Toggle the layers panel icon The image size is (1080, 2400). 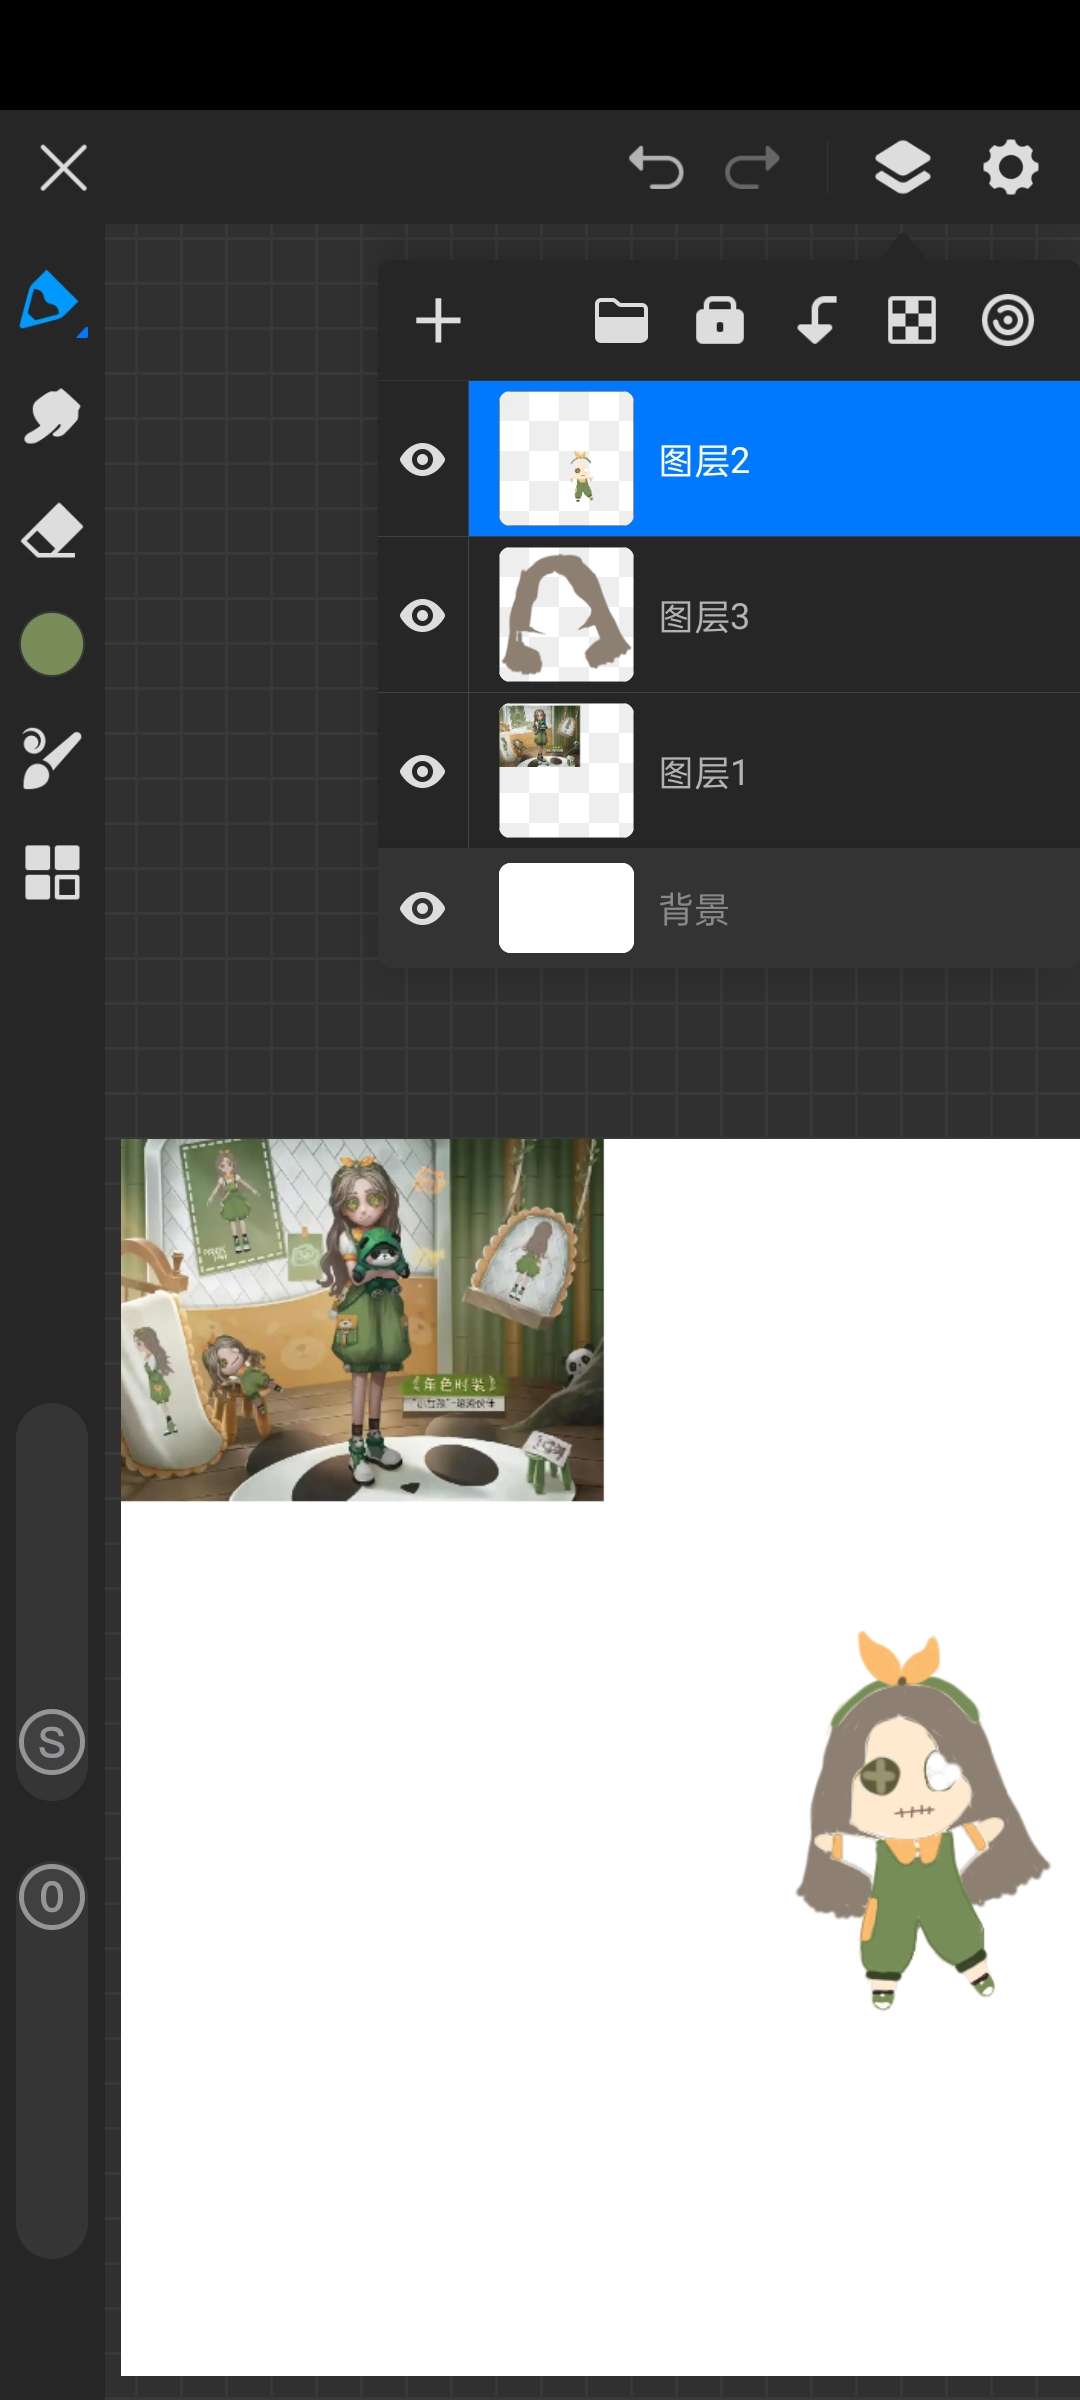pyautogui.click(x=903, y=167)
